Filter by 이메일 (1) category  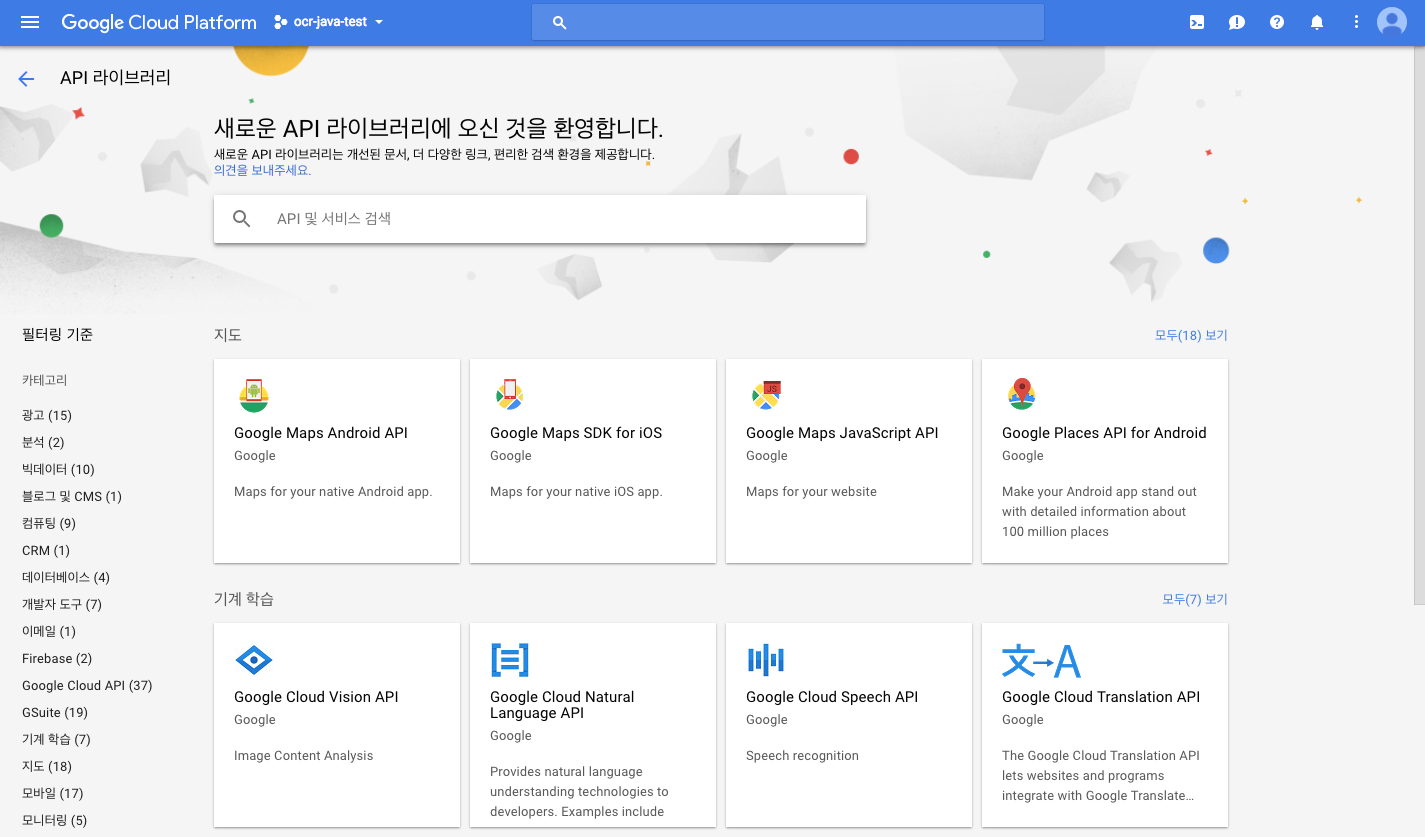(x=49, y=631)
